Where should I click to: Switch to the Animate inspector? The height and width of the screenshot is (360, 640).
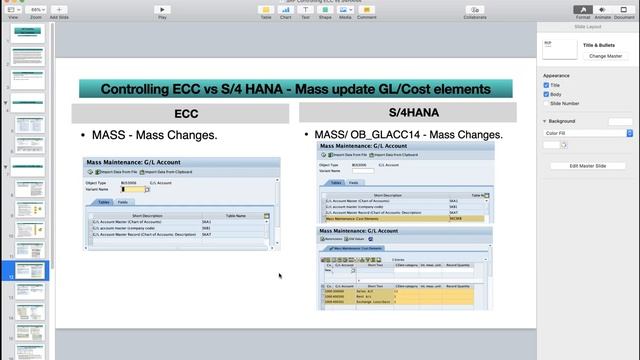click(x=602, y=10)
